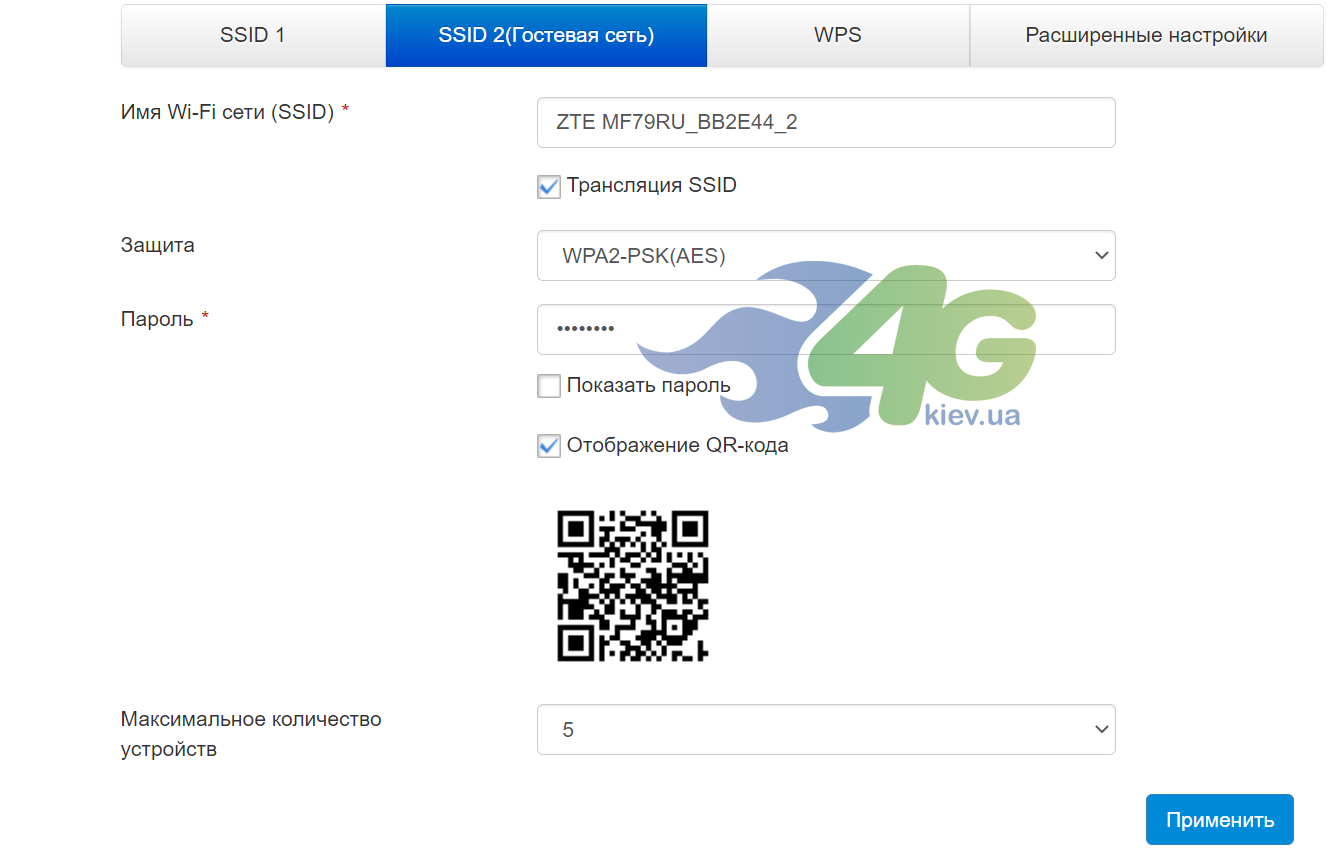
Task: Click the Пароль password field
Action: pyautogui.click(x=826, y=329)
